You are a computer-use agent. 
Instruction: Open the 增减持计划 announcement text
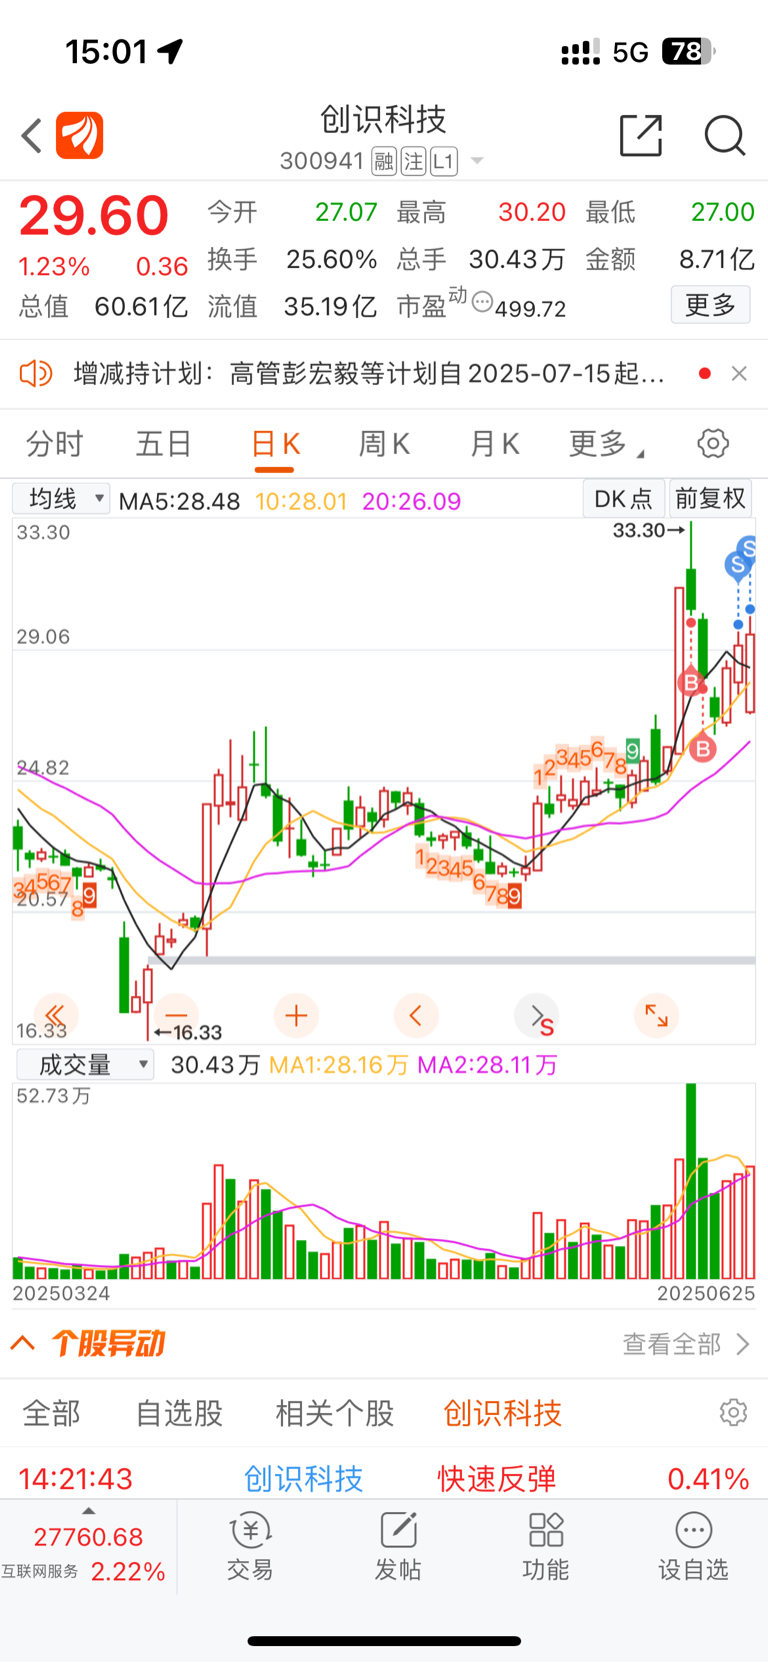click(369, 374)
